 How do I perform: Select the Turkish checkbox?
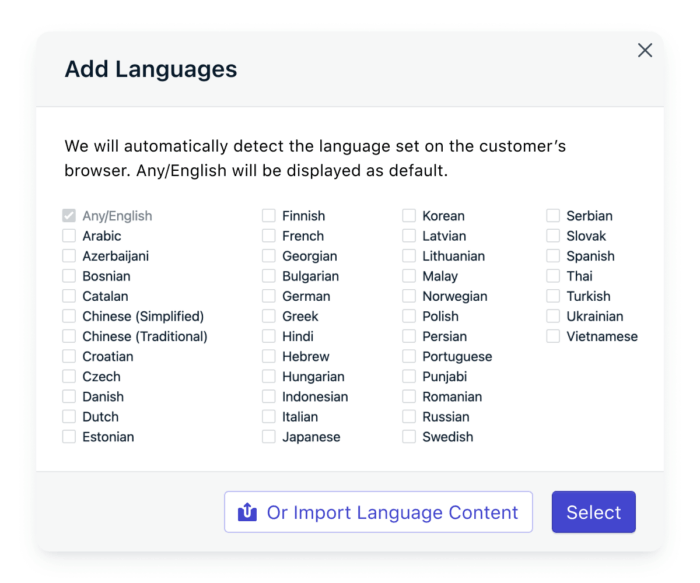(553, 296)
